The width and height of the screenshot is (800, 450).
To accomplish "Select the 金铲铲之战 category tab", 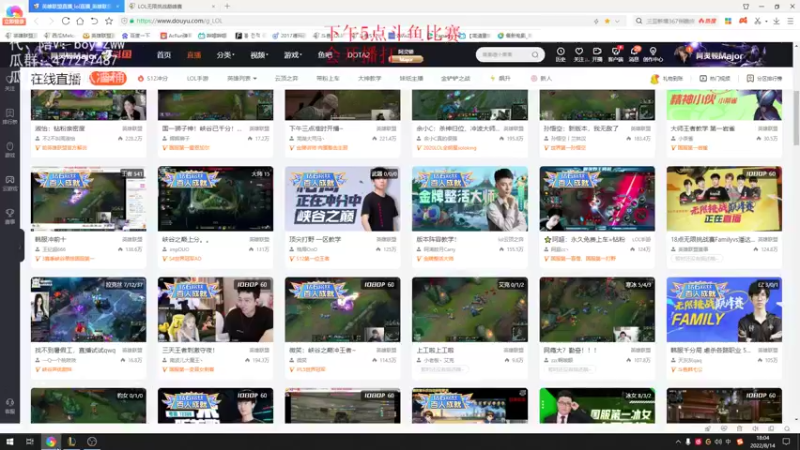I will click(x=455, y=79).
